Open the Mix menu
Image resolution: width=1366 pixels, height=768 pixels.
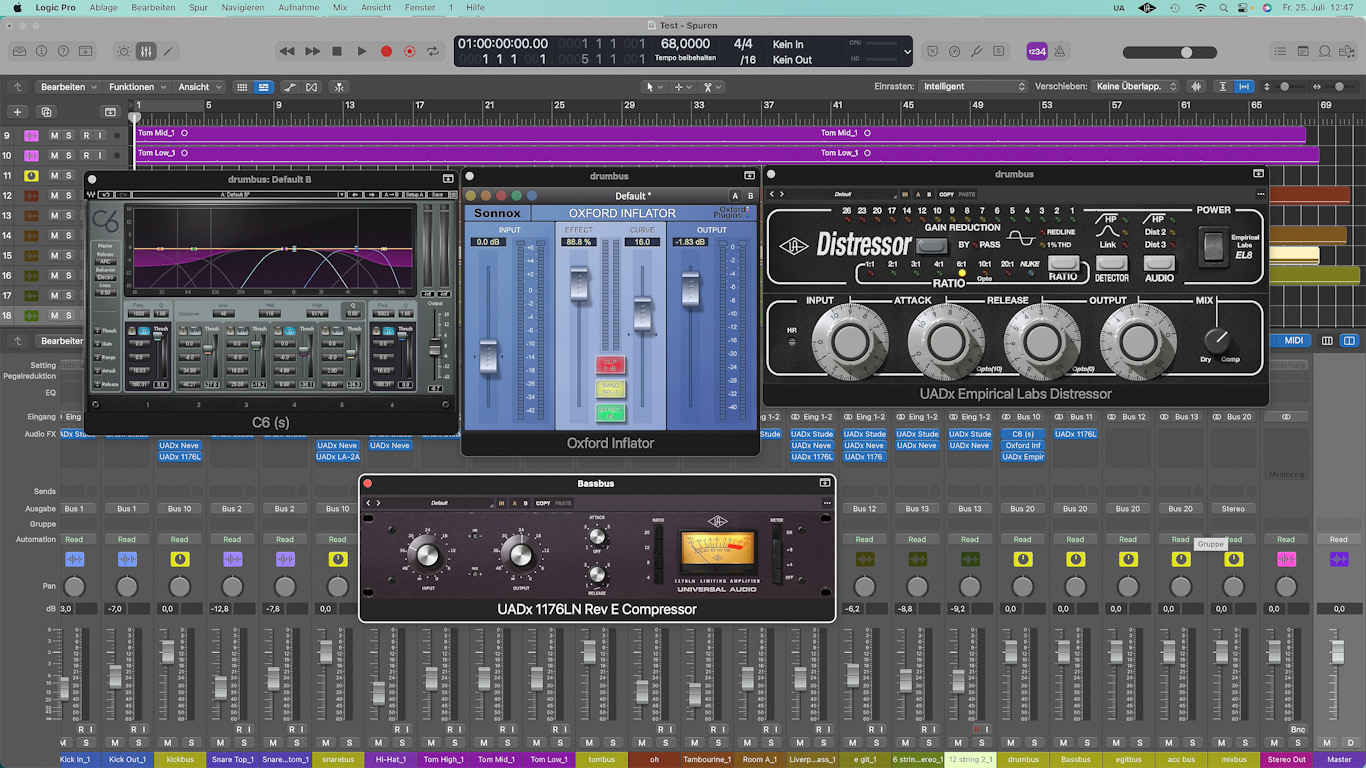click(340, 7)
